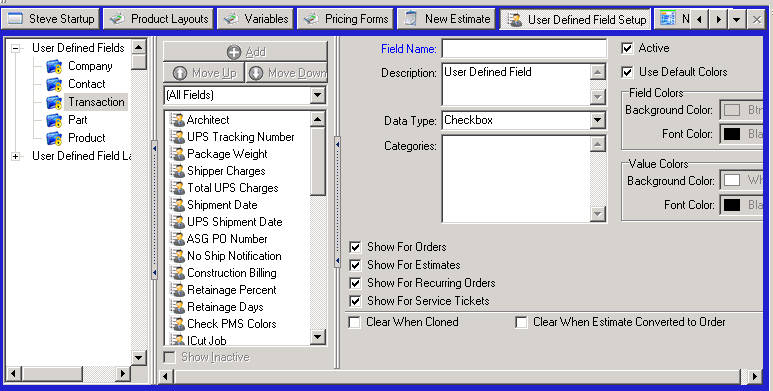Click the icon beside Package Weight

pyautogui.click(x=177, y=154)
